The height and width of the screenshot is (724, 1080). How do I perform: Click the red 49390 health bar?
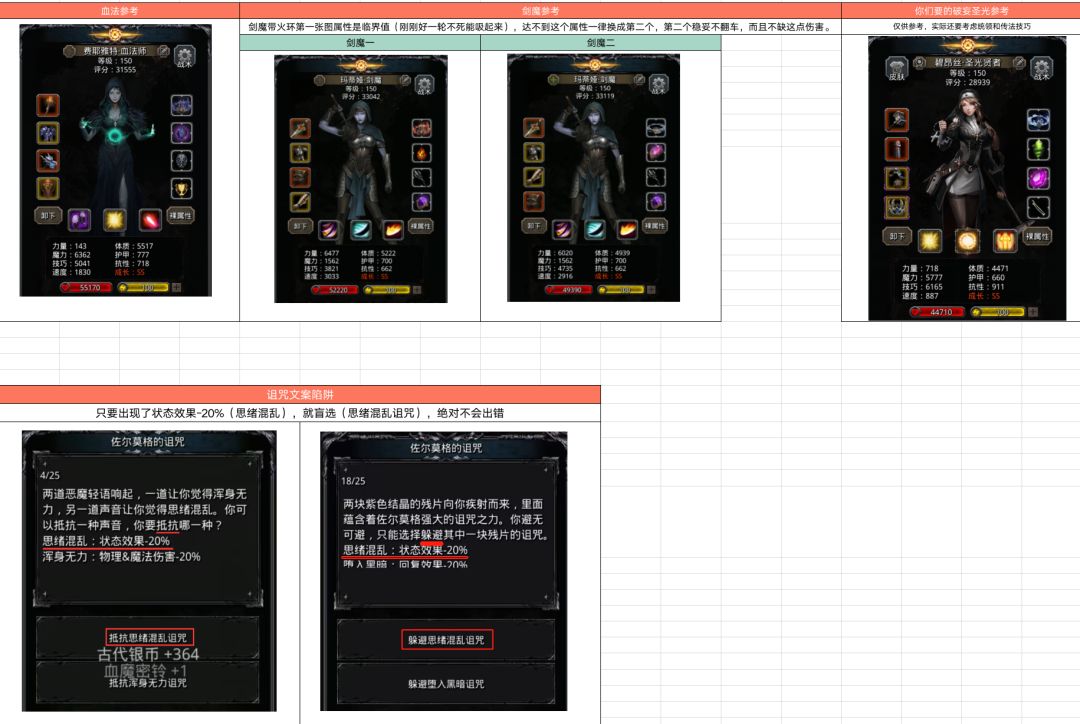(x=568, y=290)
